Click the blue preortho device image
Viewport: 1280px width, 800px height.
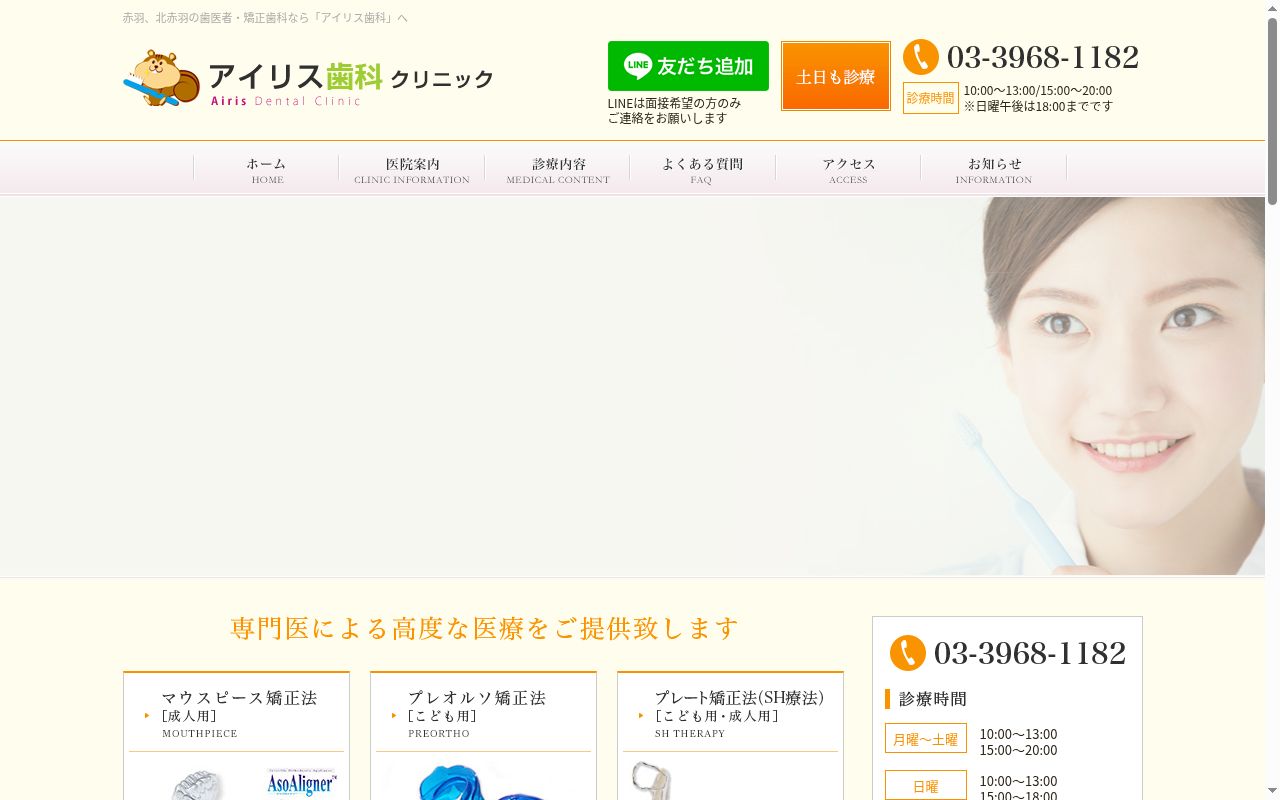[483, 782]
